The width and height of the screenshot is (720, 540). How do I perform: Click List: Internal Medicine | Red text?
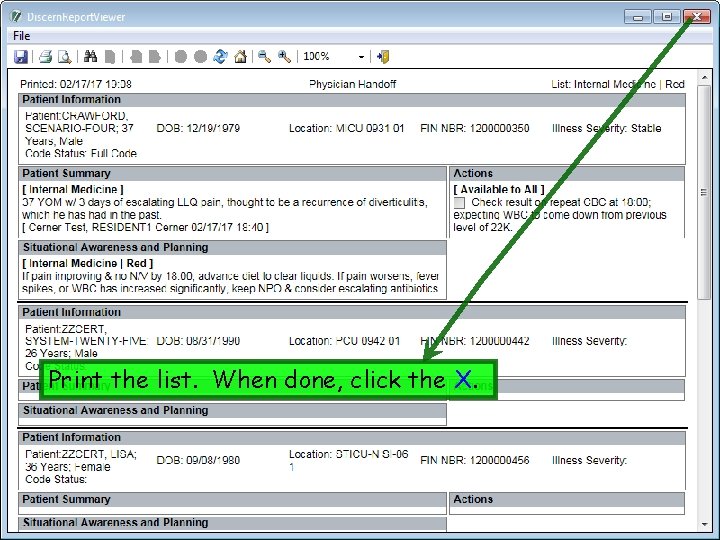[618, 84]
